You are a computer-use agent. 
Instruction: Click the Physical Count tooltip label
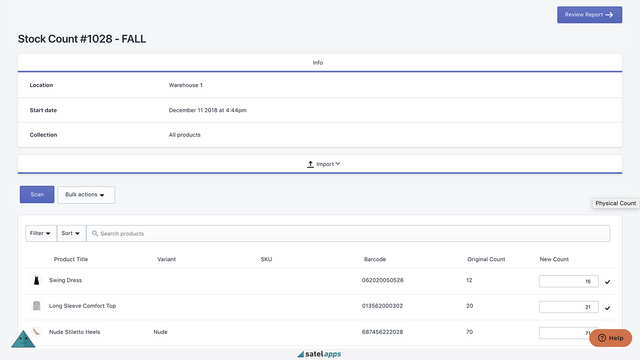coord(615,203)
